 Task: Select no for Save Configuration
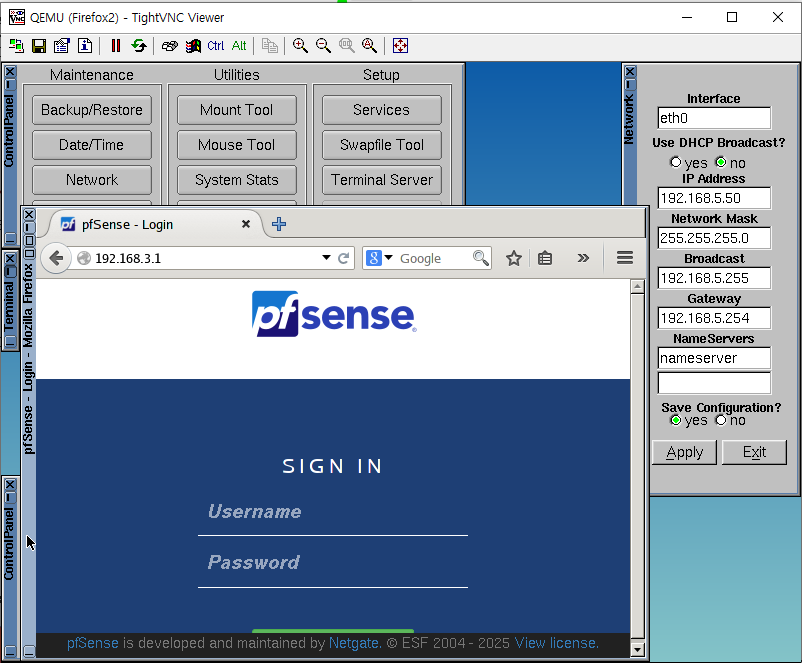[721, 420]
